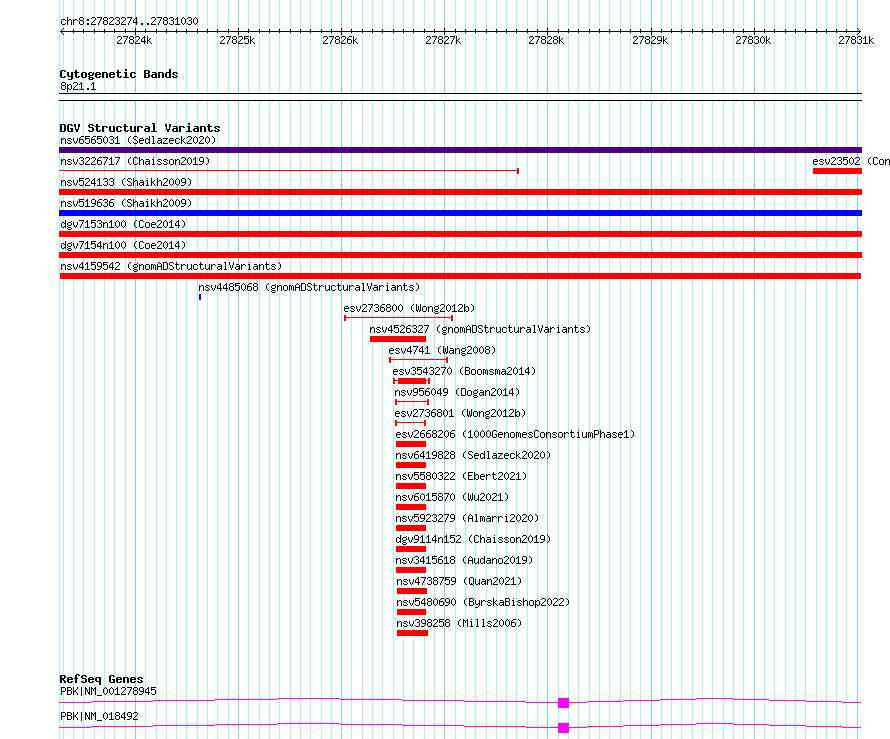890x739 pixels.
Task: Click the red bar under nsv524133
Action: (x=460, y=192)
